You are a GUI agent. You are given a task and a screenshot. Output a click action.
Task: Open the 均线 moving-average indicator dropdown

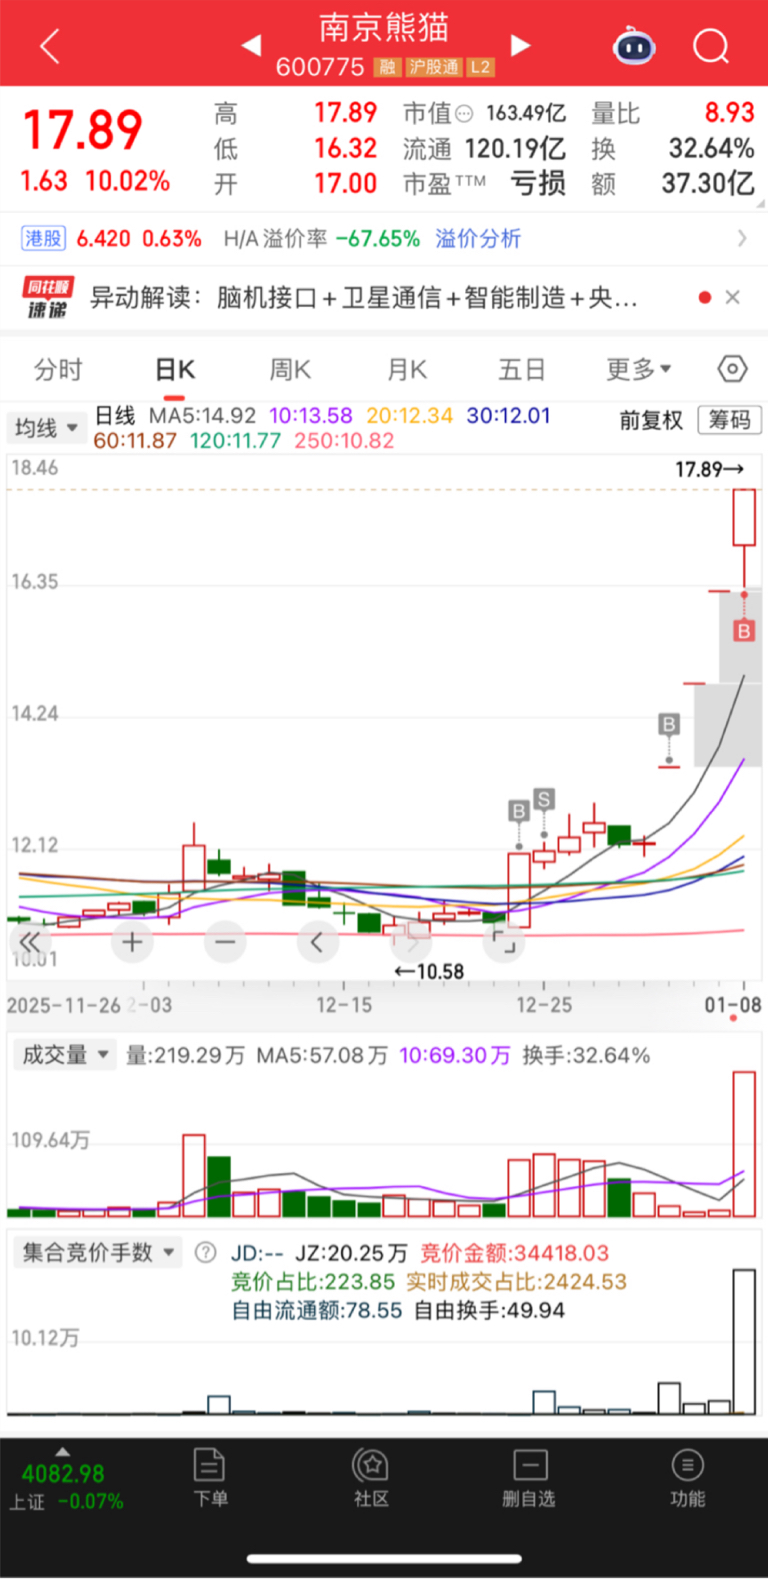pos(46,428)
